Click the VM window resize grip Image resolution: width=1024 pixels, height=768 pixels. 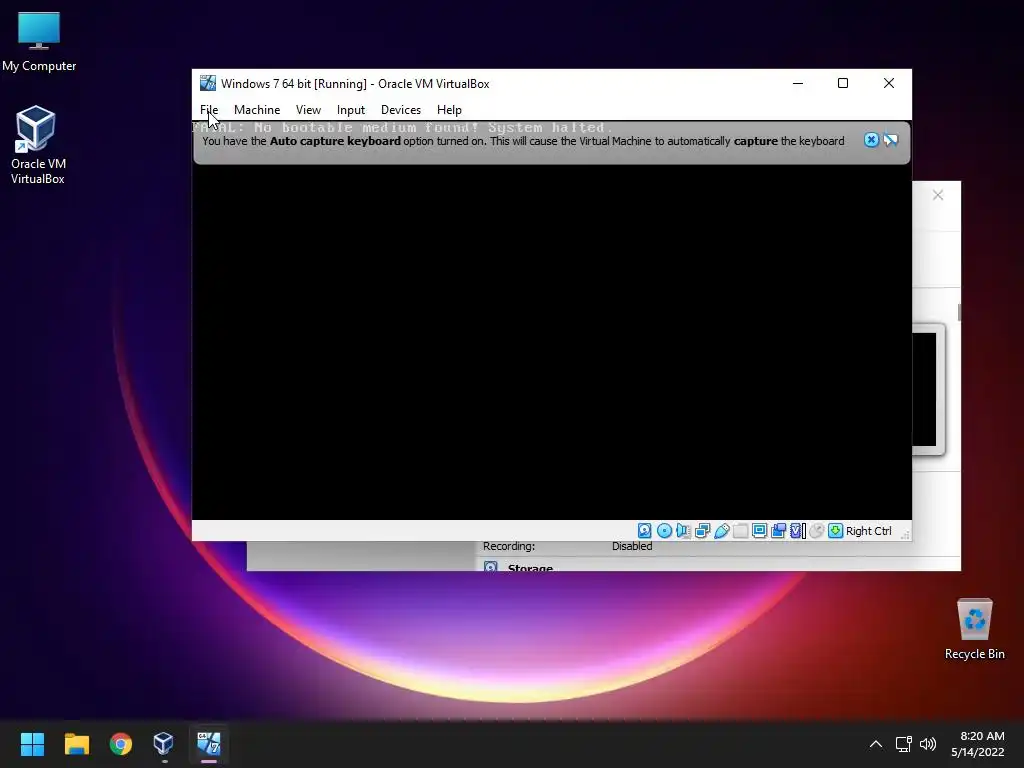pos(905,535)
